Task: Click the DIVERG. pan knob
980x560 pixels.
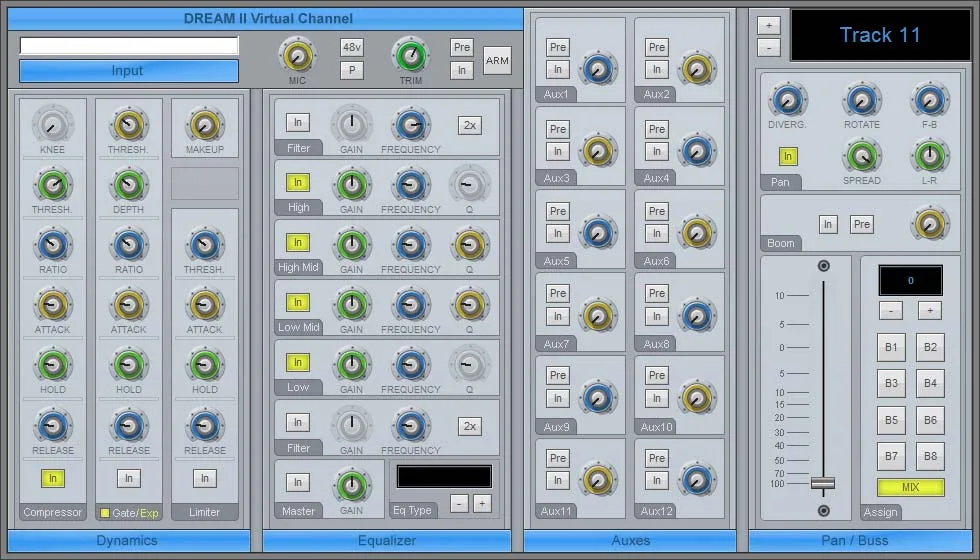Action: point(788,99)
